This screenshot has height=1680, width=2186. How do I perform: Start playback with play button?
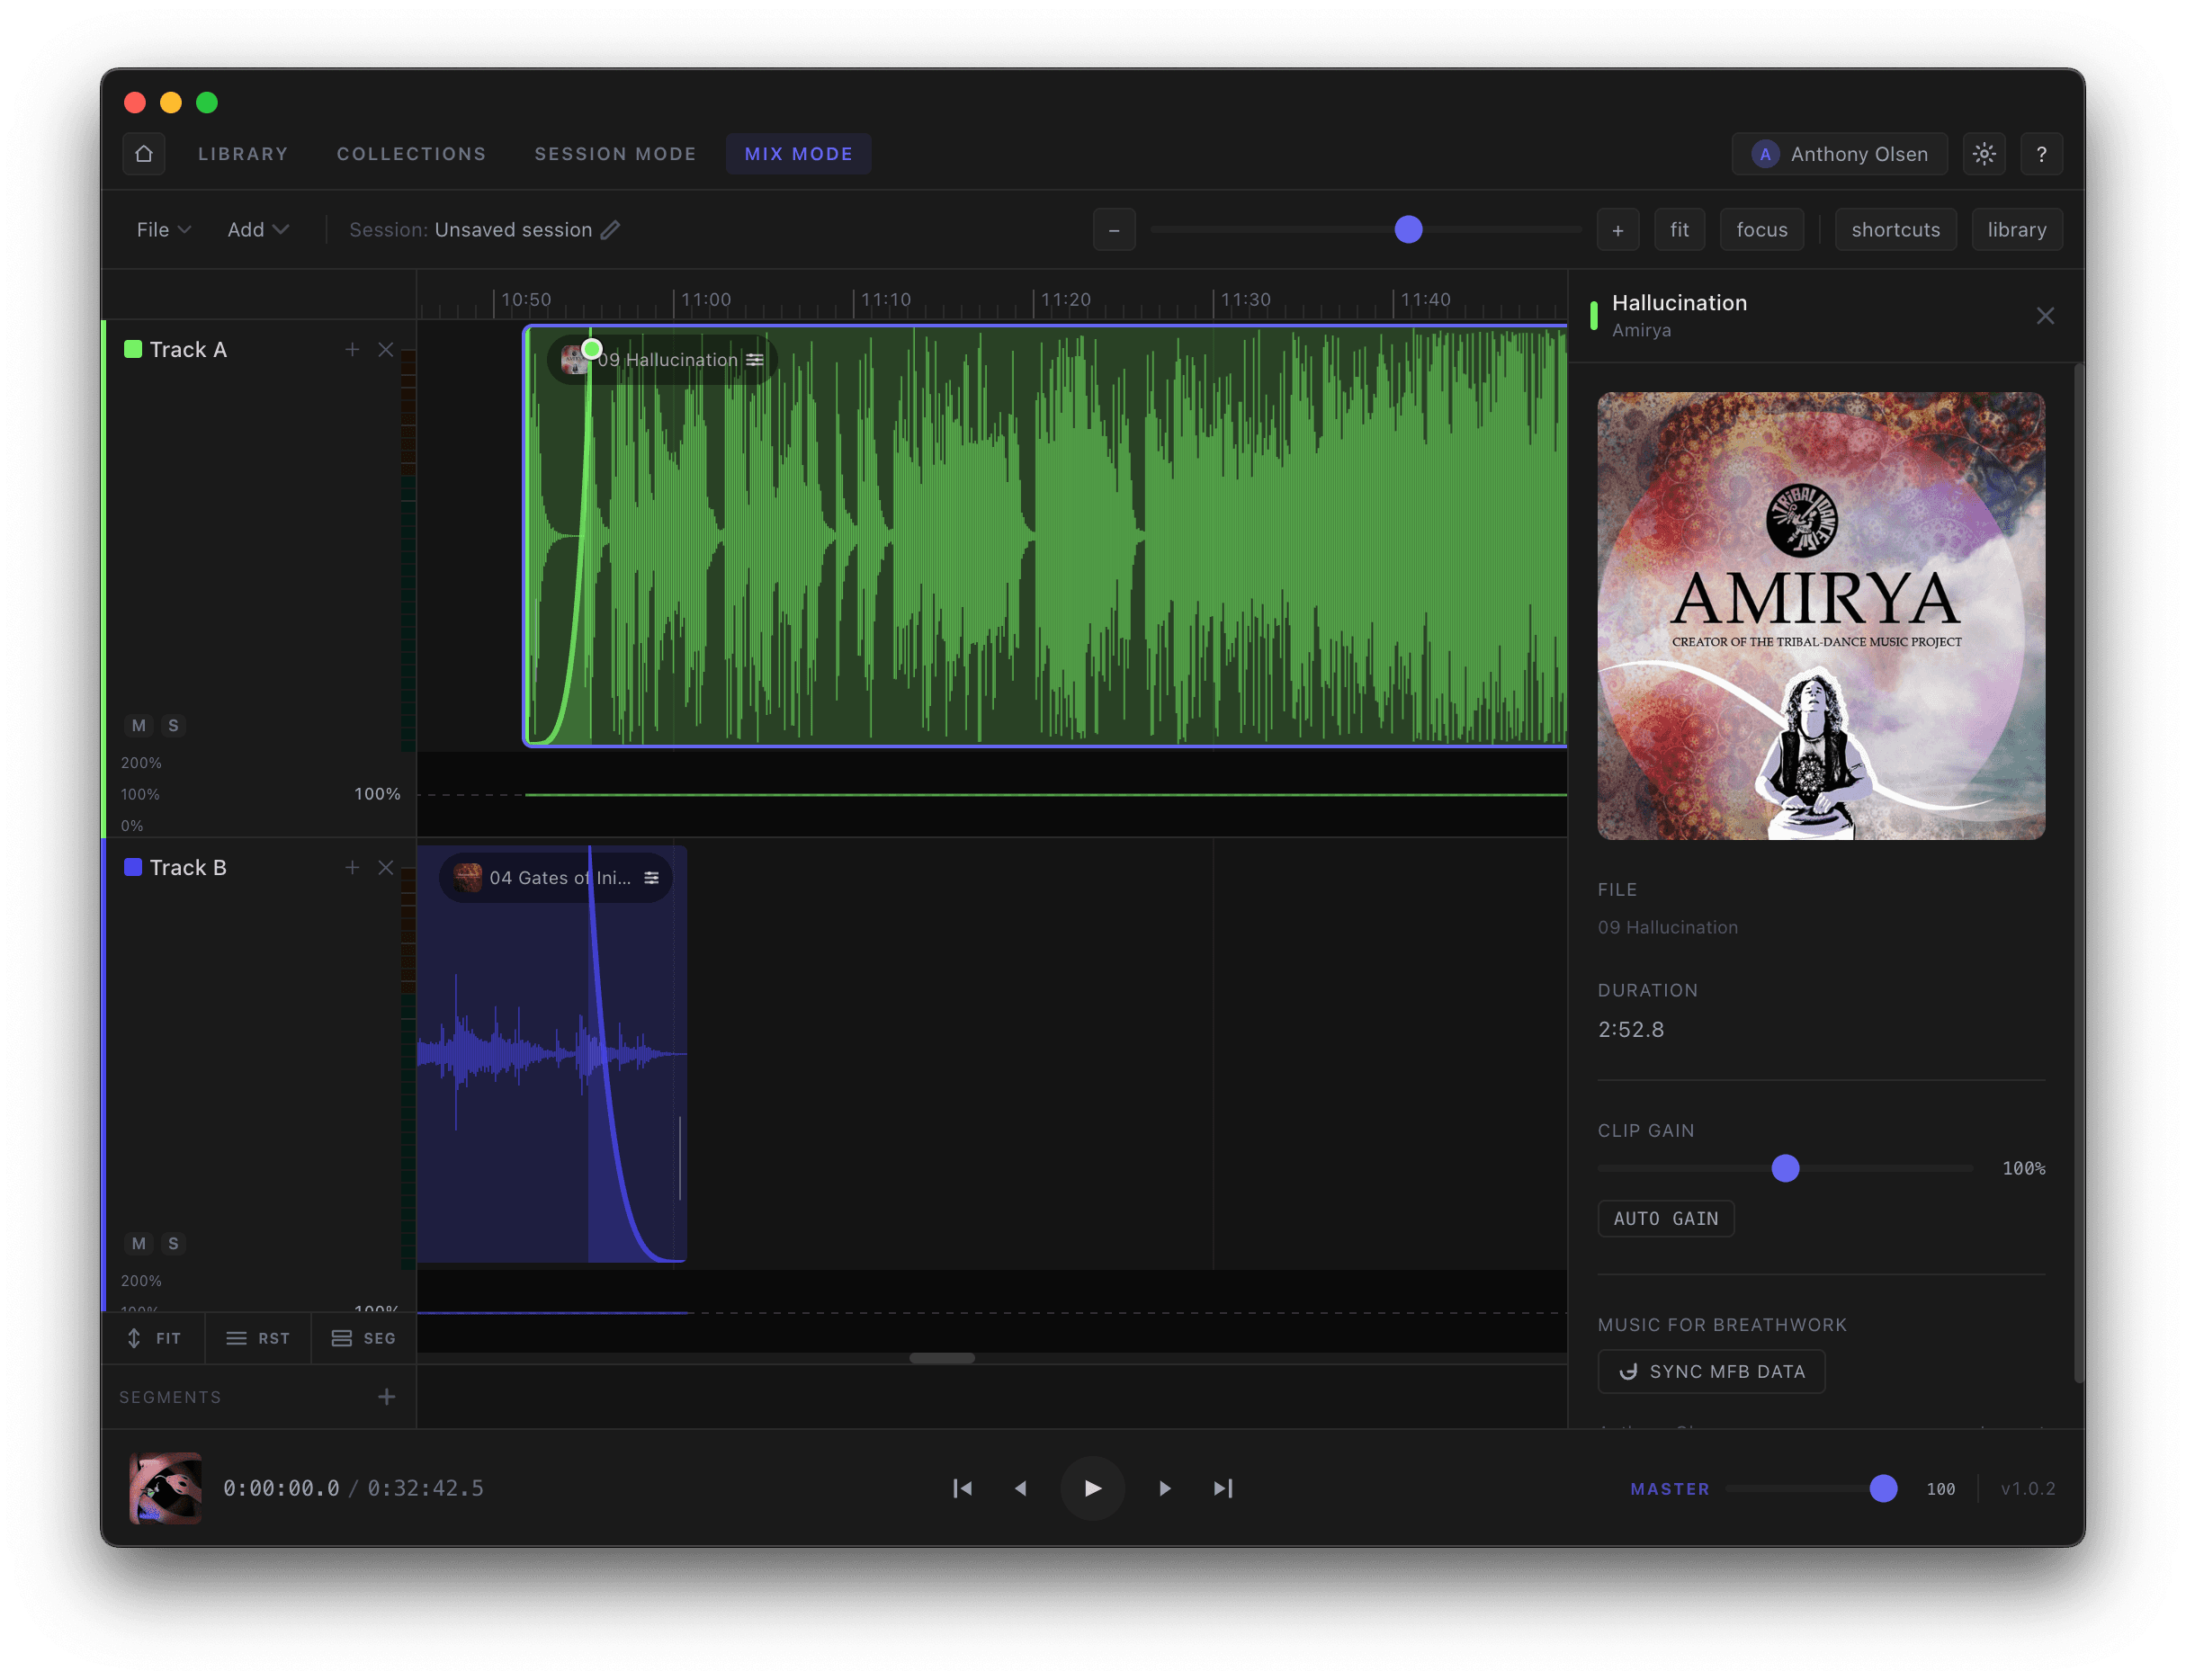[1093, 1488]
